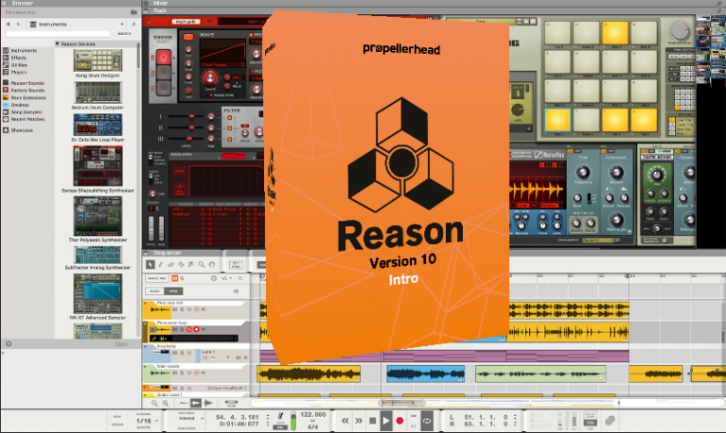Click the Fast Forward transport button
726x433 pixels.
[x=359, y=420]
